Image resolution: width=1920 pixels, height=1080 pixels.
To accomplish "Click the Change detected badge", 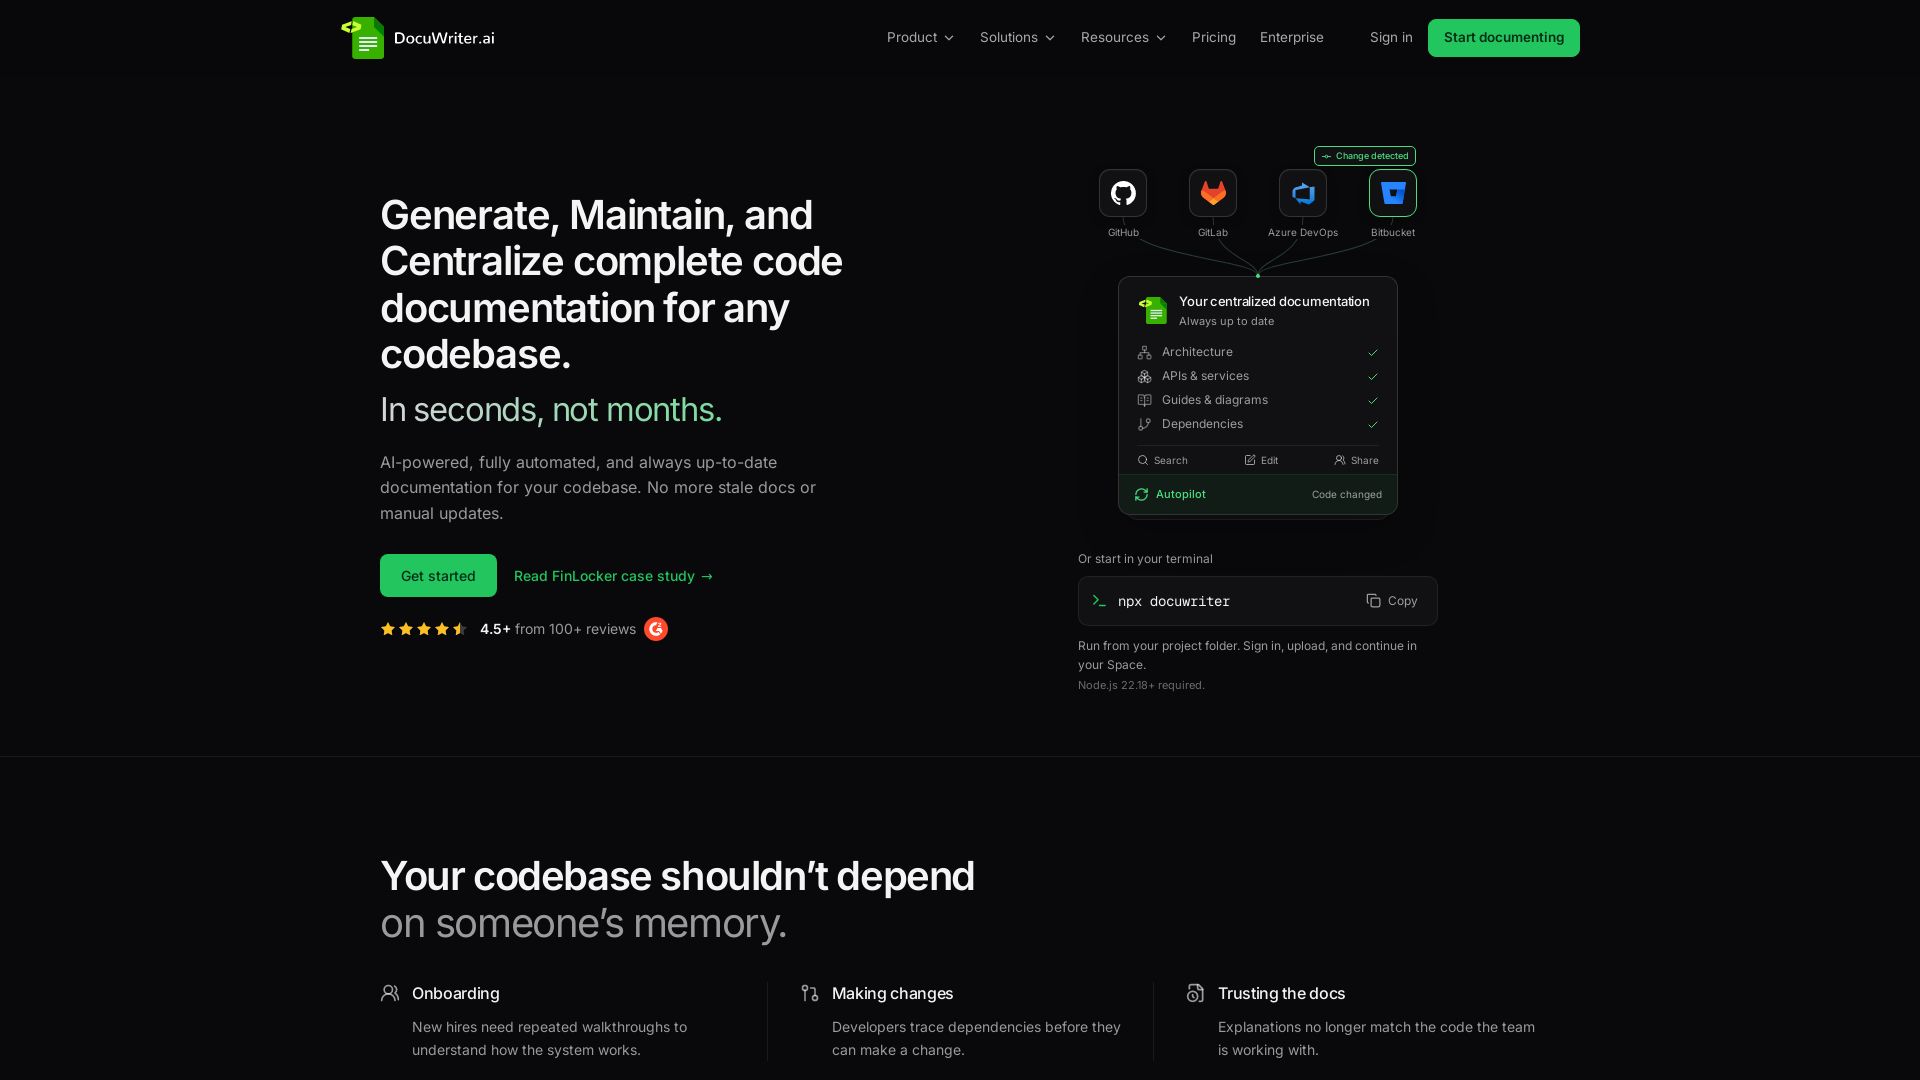I will pos(1365,156).
